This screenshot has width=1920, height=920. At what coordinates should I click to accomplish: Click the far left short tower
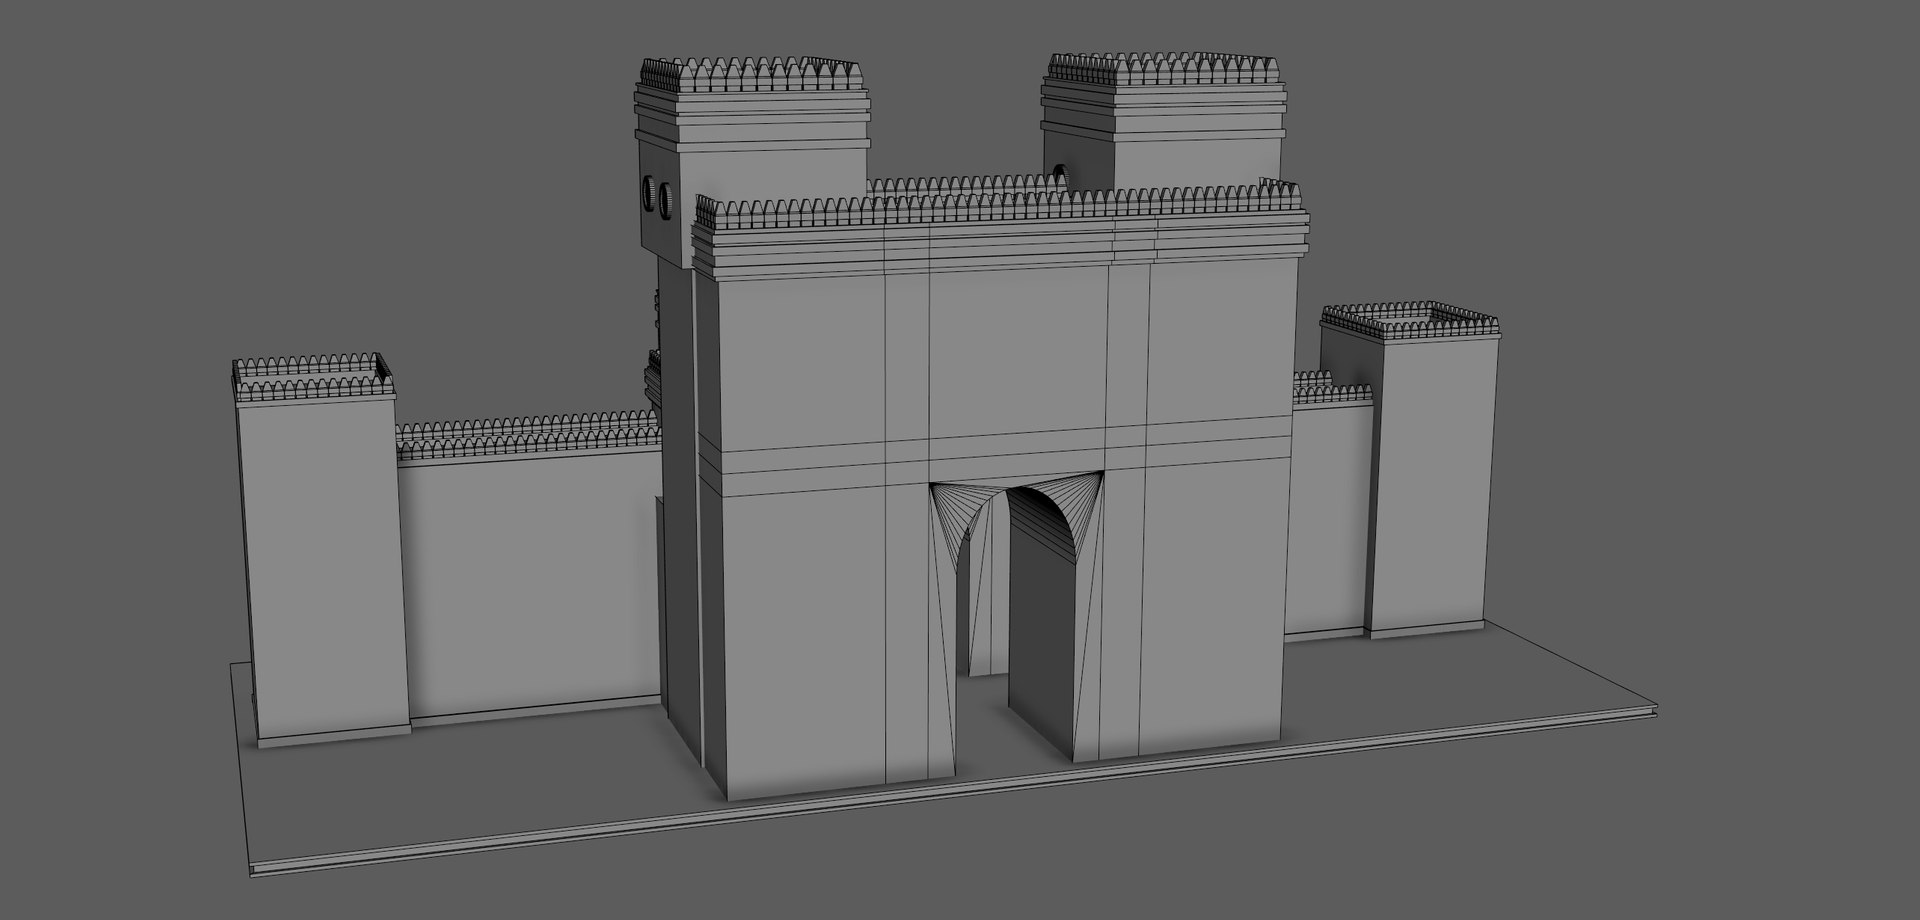[322, 550]
